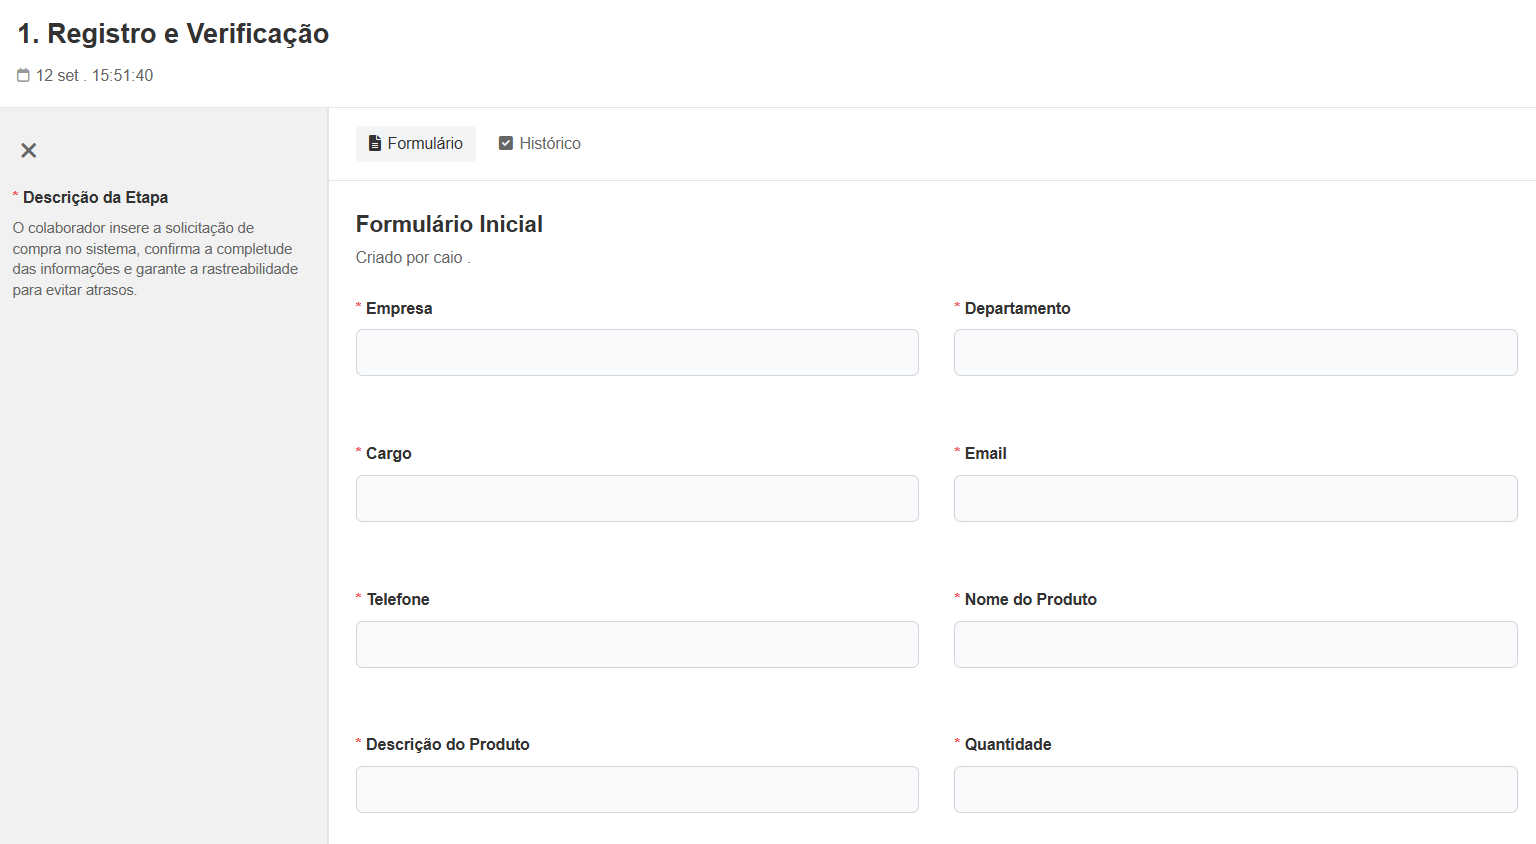Click the document icon in Formulário tab

[375, 143]
